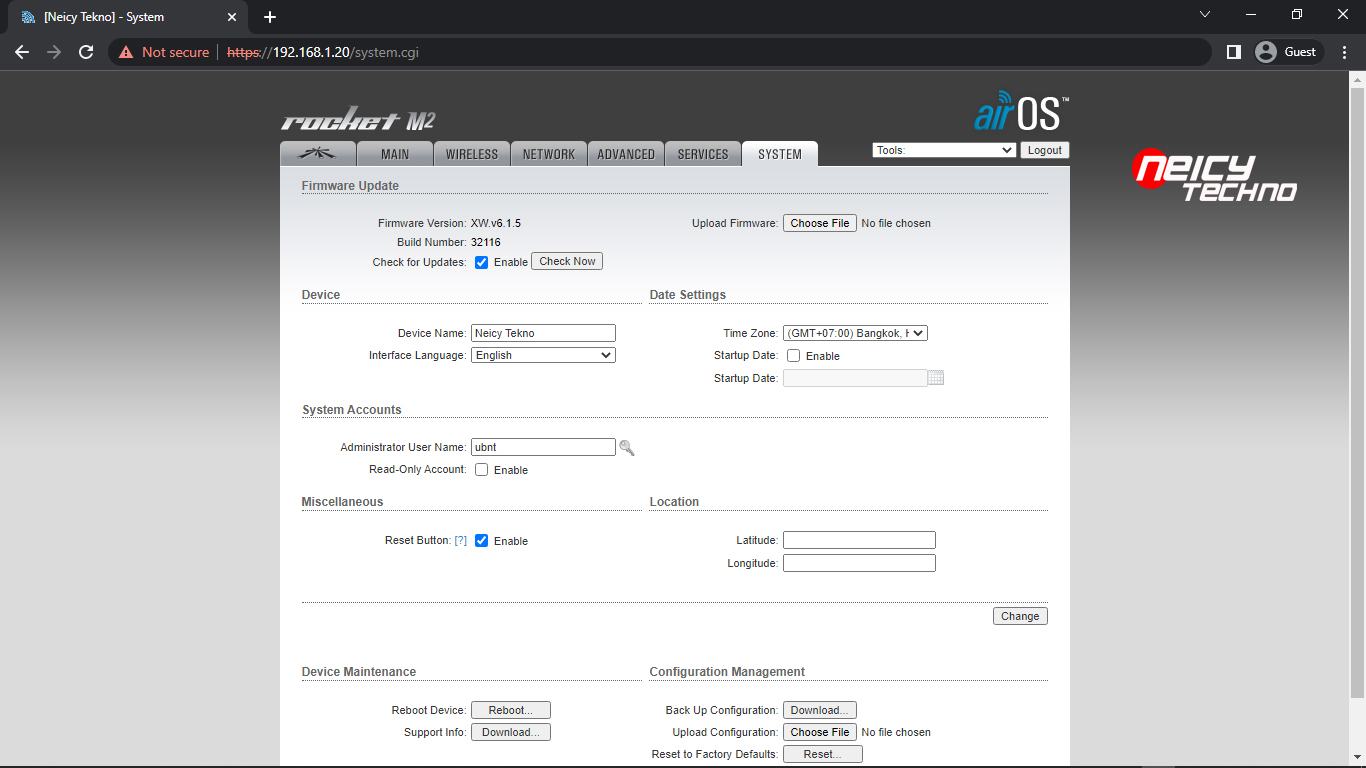This screenshot has height=768, width=1366.
Task: Open the browser side panel icon
Action: coord(1234,52)
